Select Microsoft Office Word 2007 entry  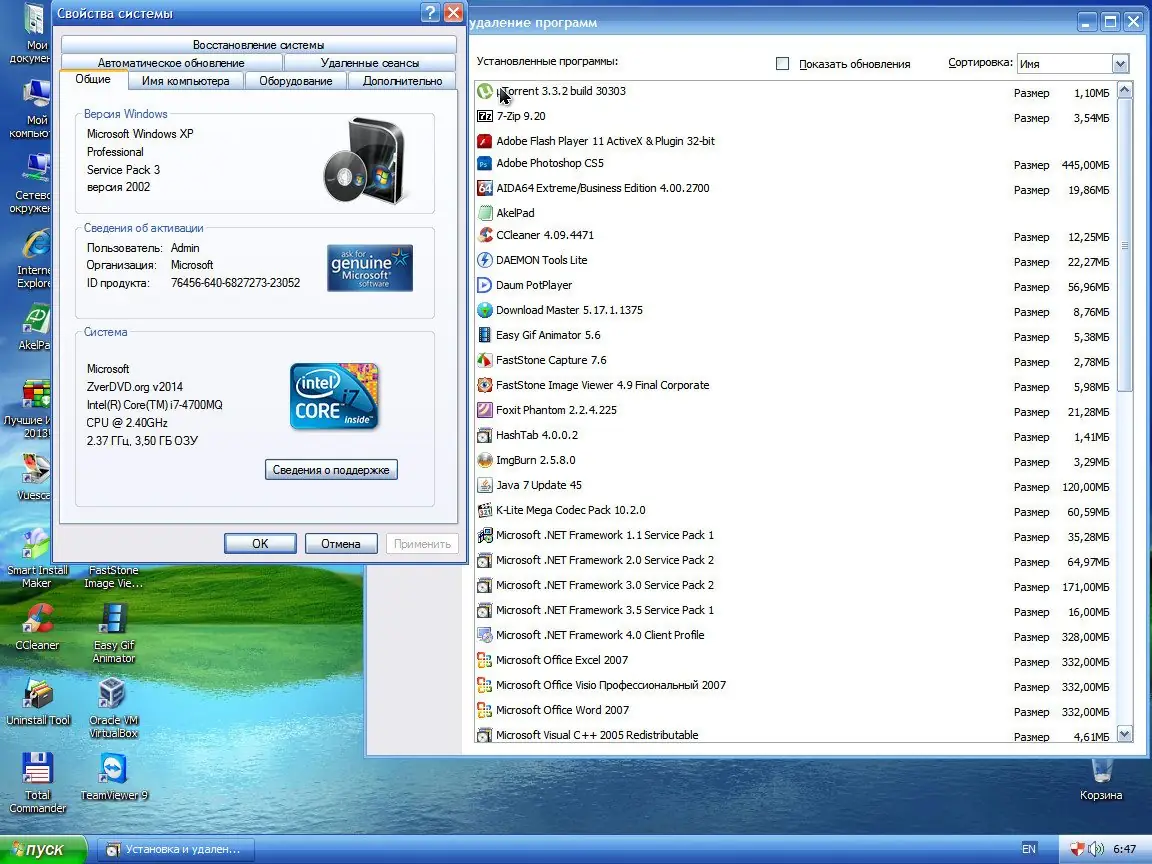point(794,710)
